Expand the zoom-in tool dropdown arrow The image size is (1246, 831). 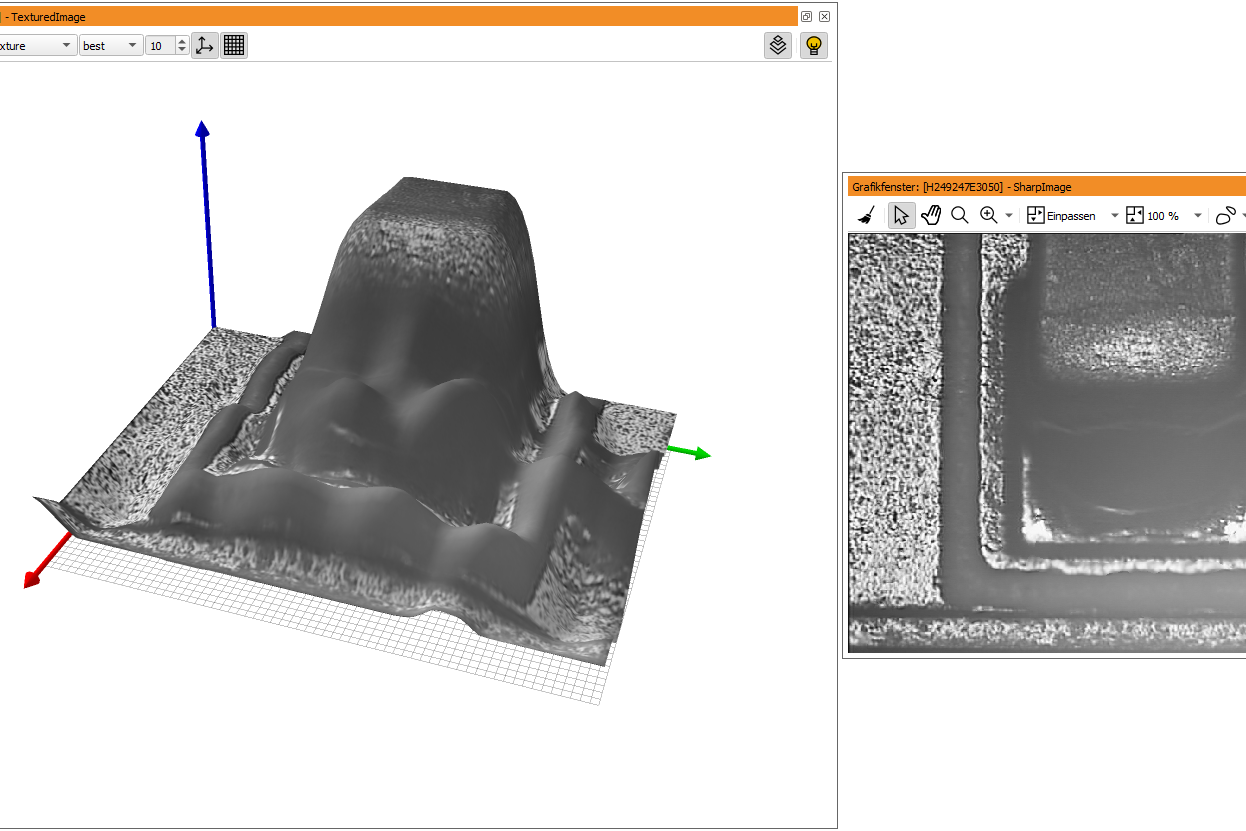[1009, 216]
